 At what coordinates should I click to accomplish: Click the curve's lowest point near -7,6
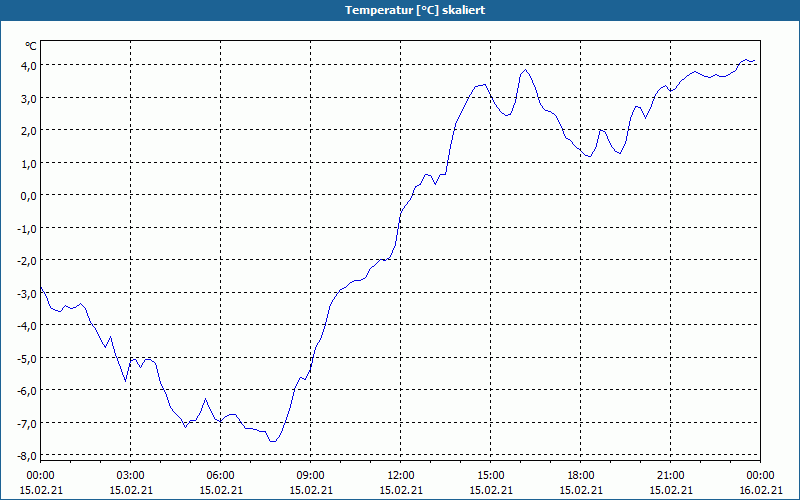tap(273, 441)
